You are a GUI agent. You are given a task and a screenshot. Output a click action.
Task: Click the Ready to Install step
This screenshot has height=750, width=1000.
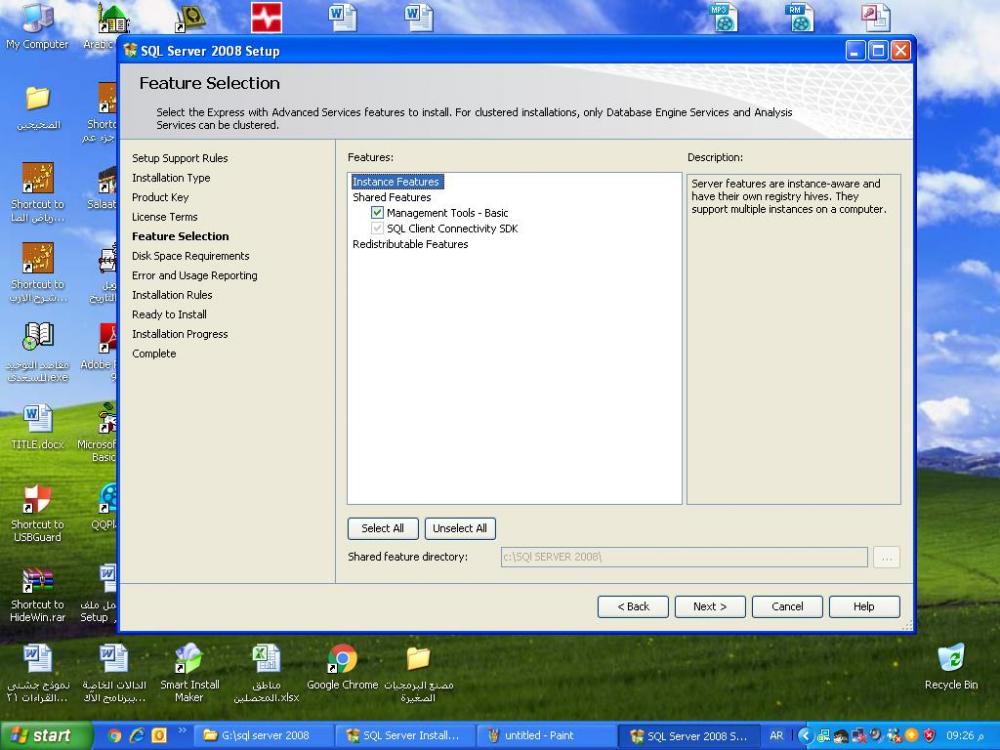pos(169,314)
